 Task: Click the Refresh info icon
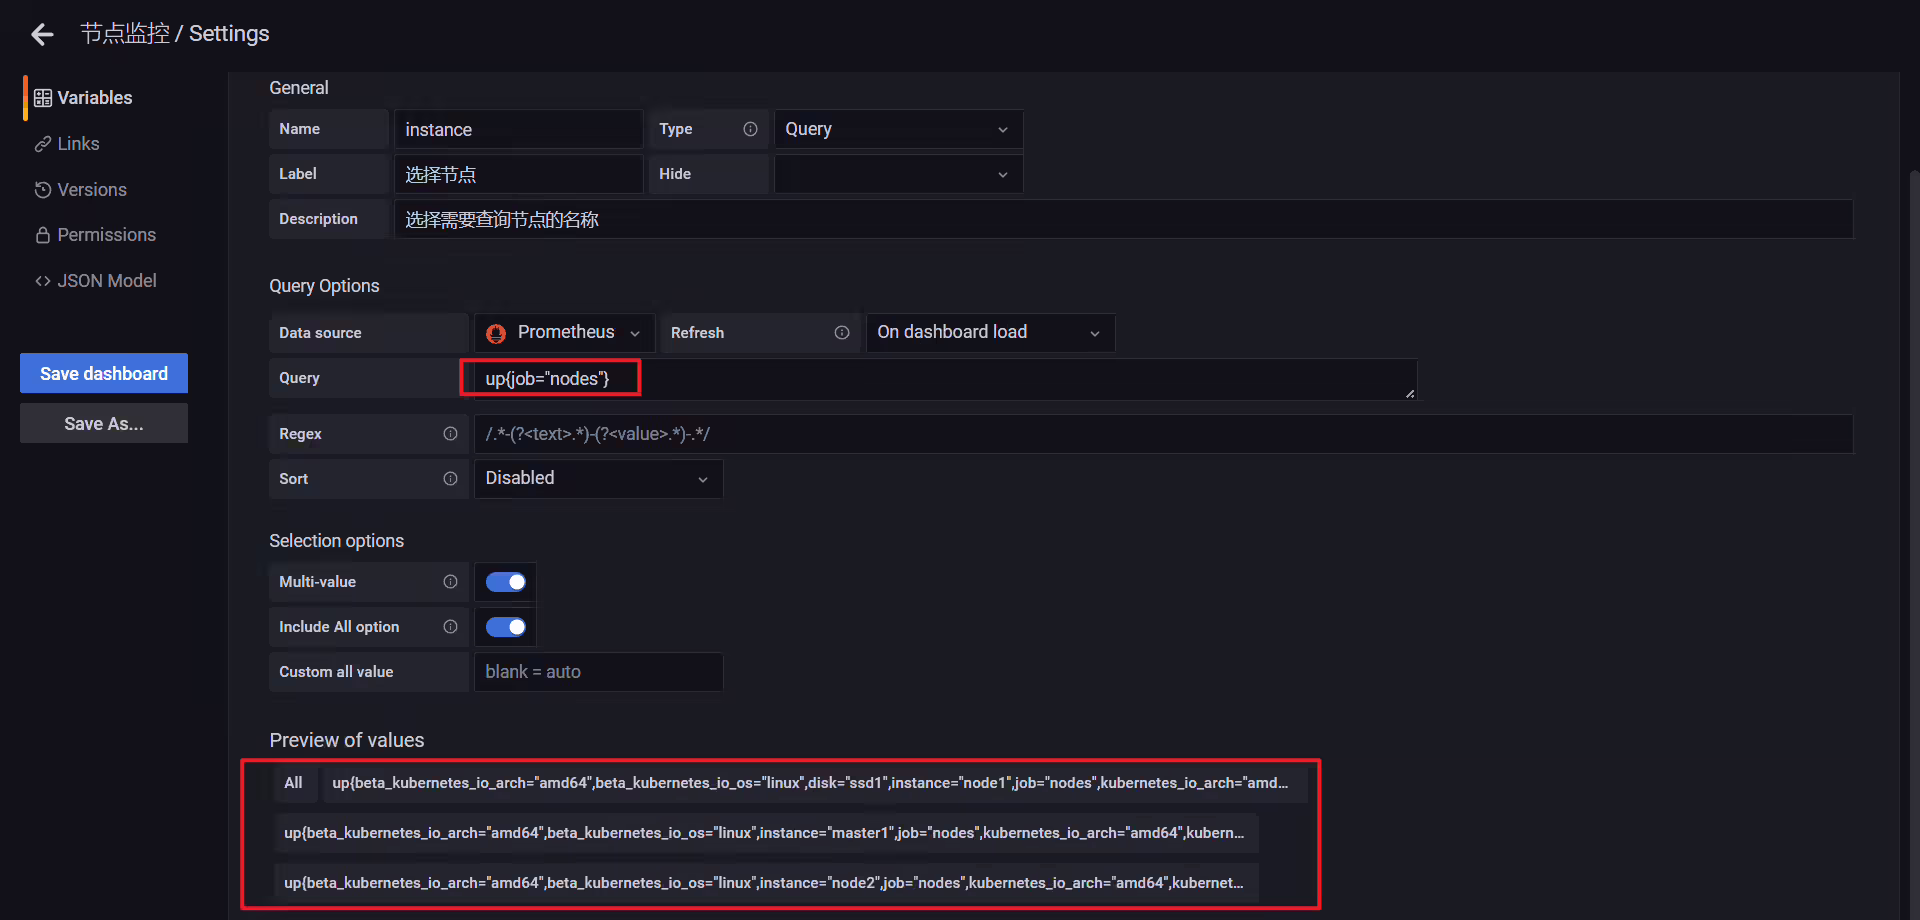coord(842,333)
